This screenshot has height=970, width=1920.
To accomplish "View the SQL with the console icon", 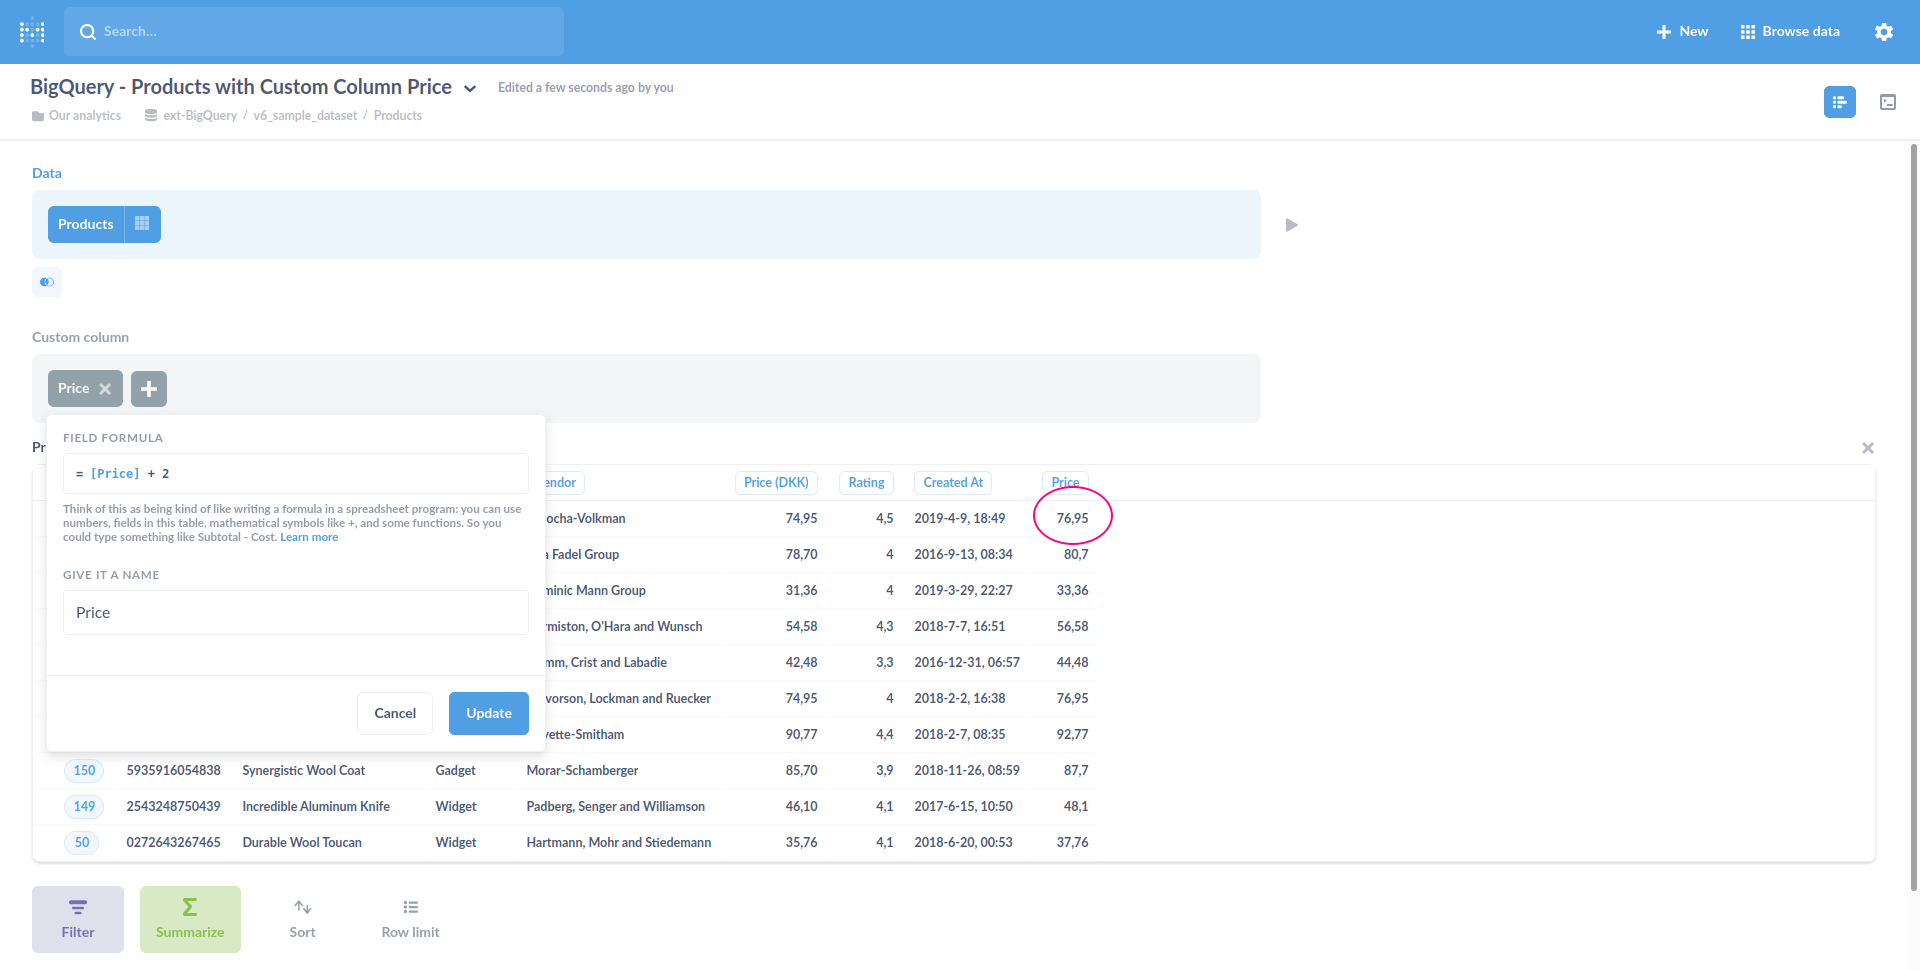I will click(1888, 102).
